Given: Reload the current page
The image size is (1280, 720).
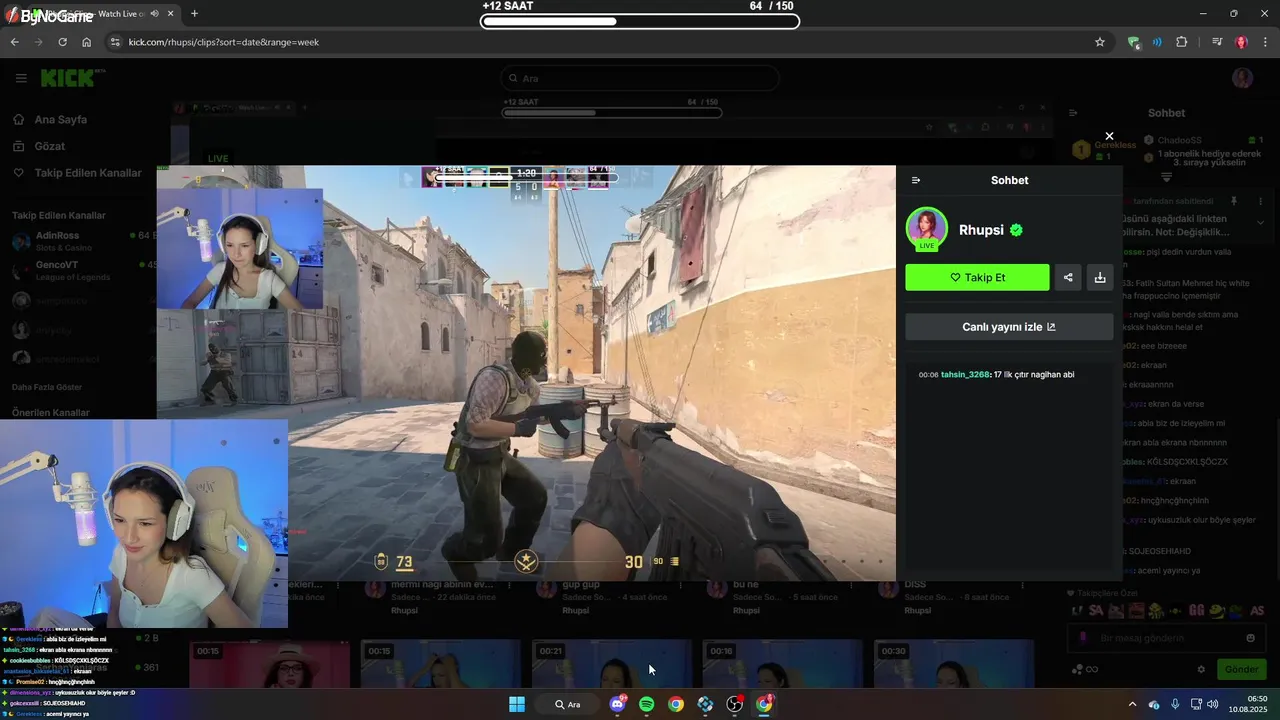Looking at the screenshot, I should [x=62, y=42].
